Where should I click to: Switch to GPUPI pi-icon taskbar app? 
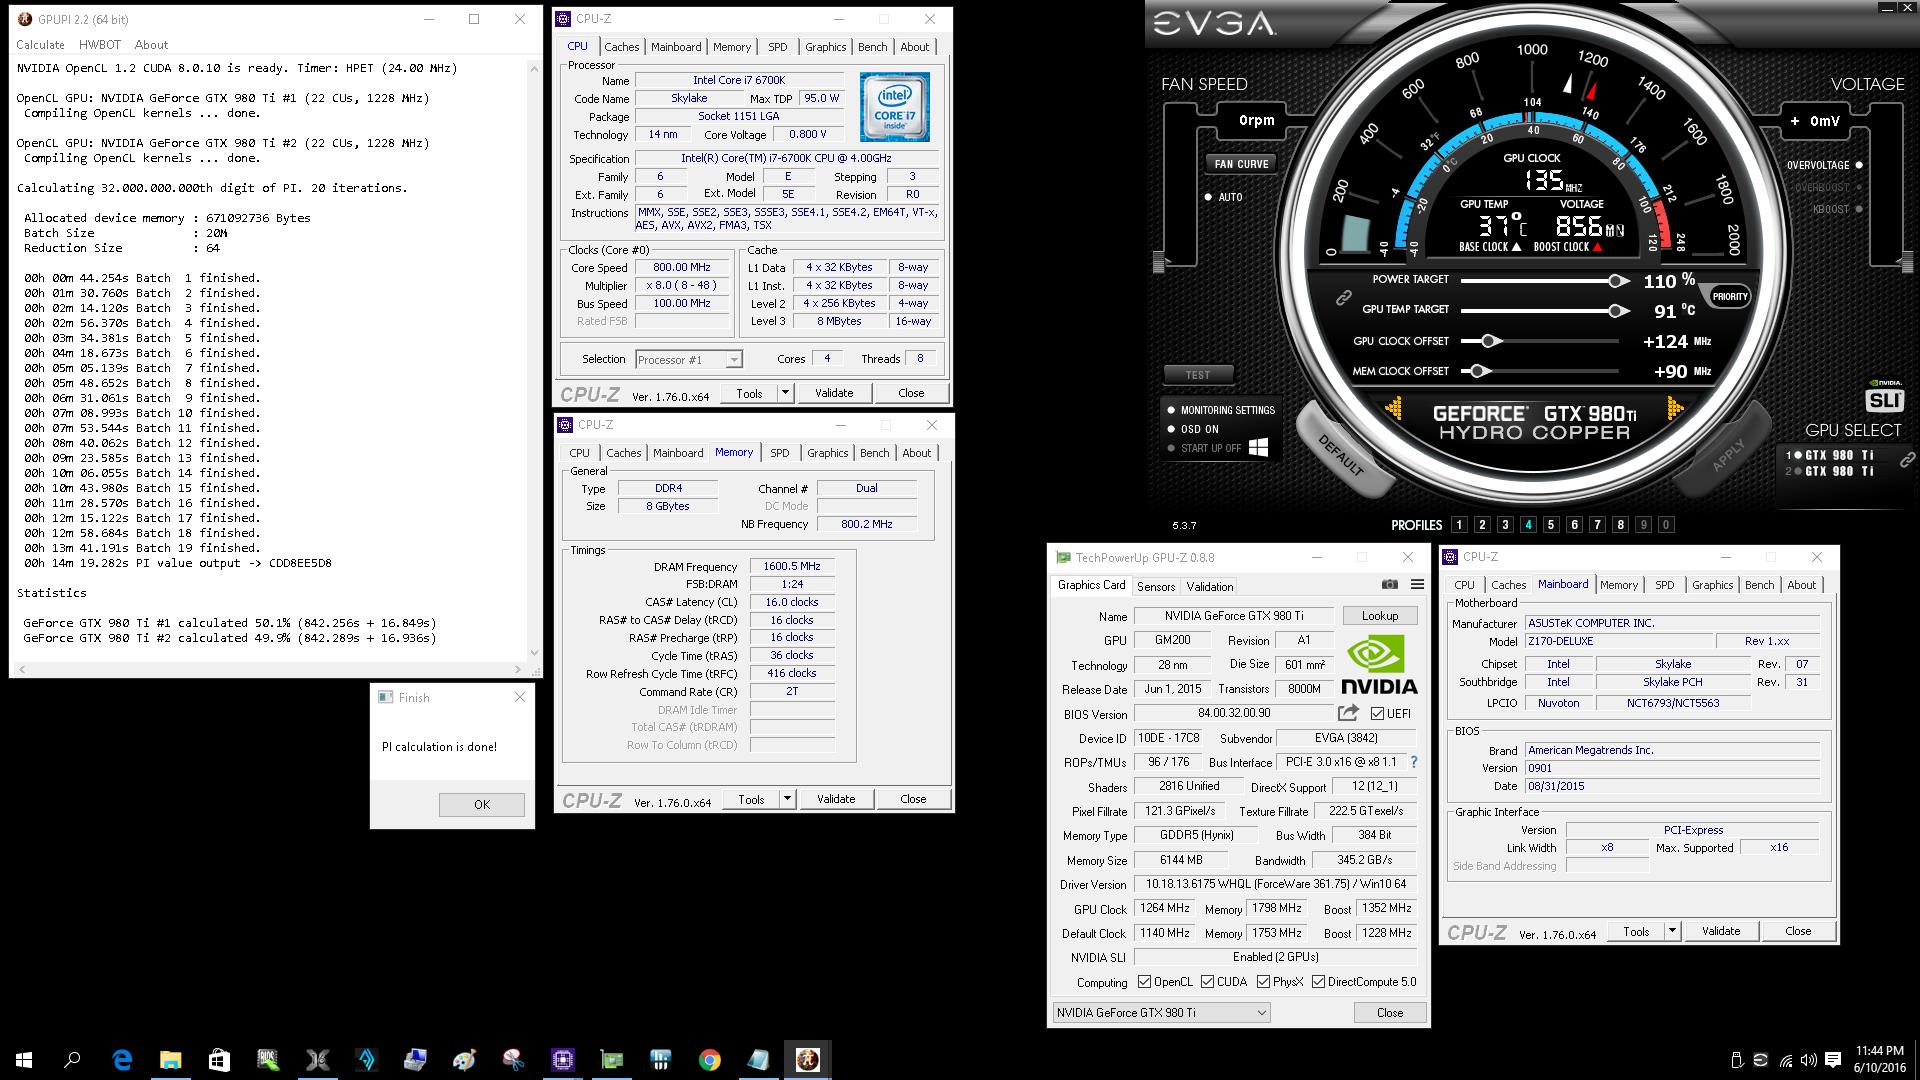(x=807, y=1060)
